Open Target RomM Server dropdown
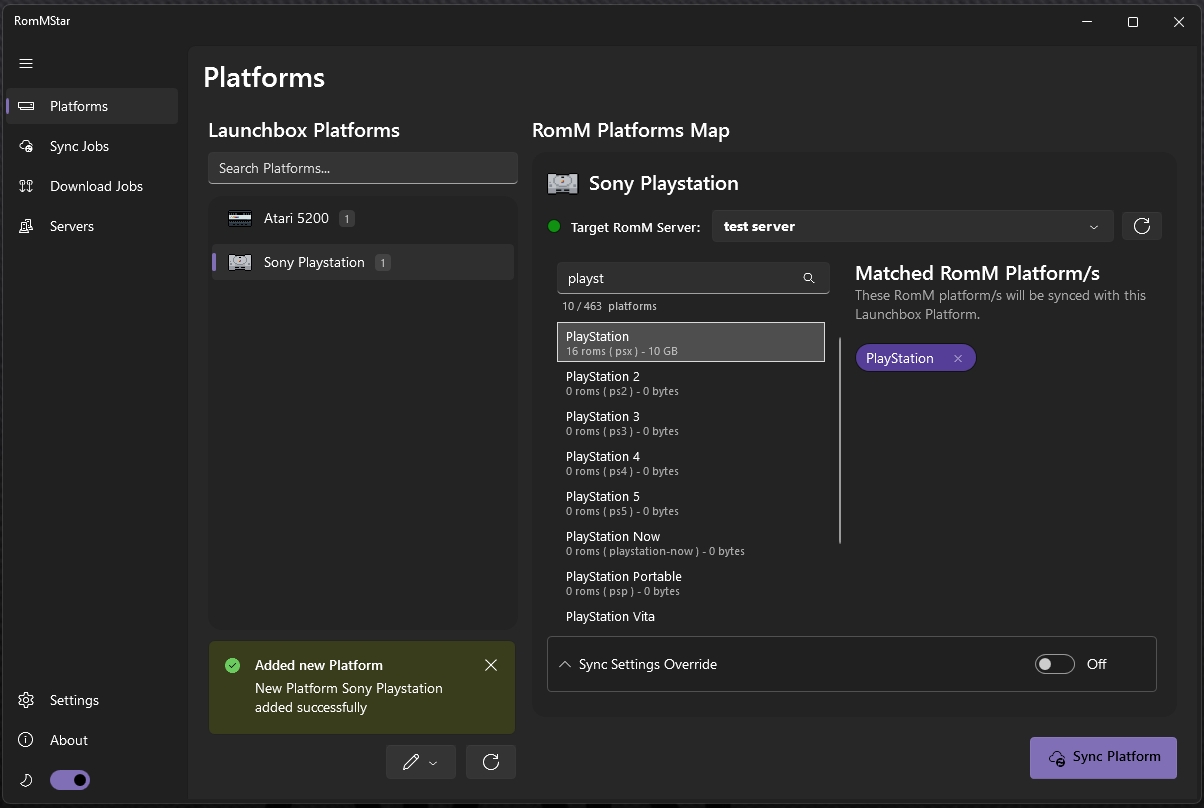1204x808 pixels. click(913, 226)
